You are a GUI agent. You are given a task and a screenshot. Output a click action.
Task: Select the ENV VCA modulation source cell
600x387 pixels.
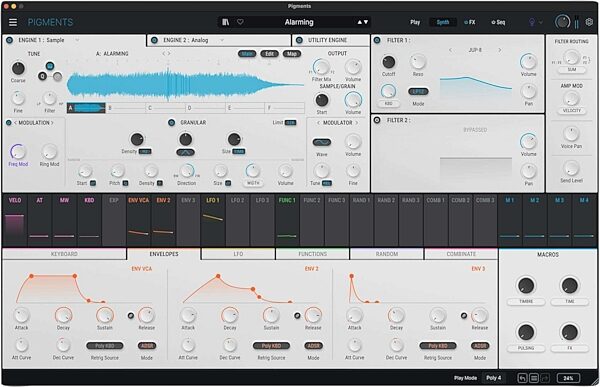[139, 220]
